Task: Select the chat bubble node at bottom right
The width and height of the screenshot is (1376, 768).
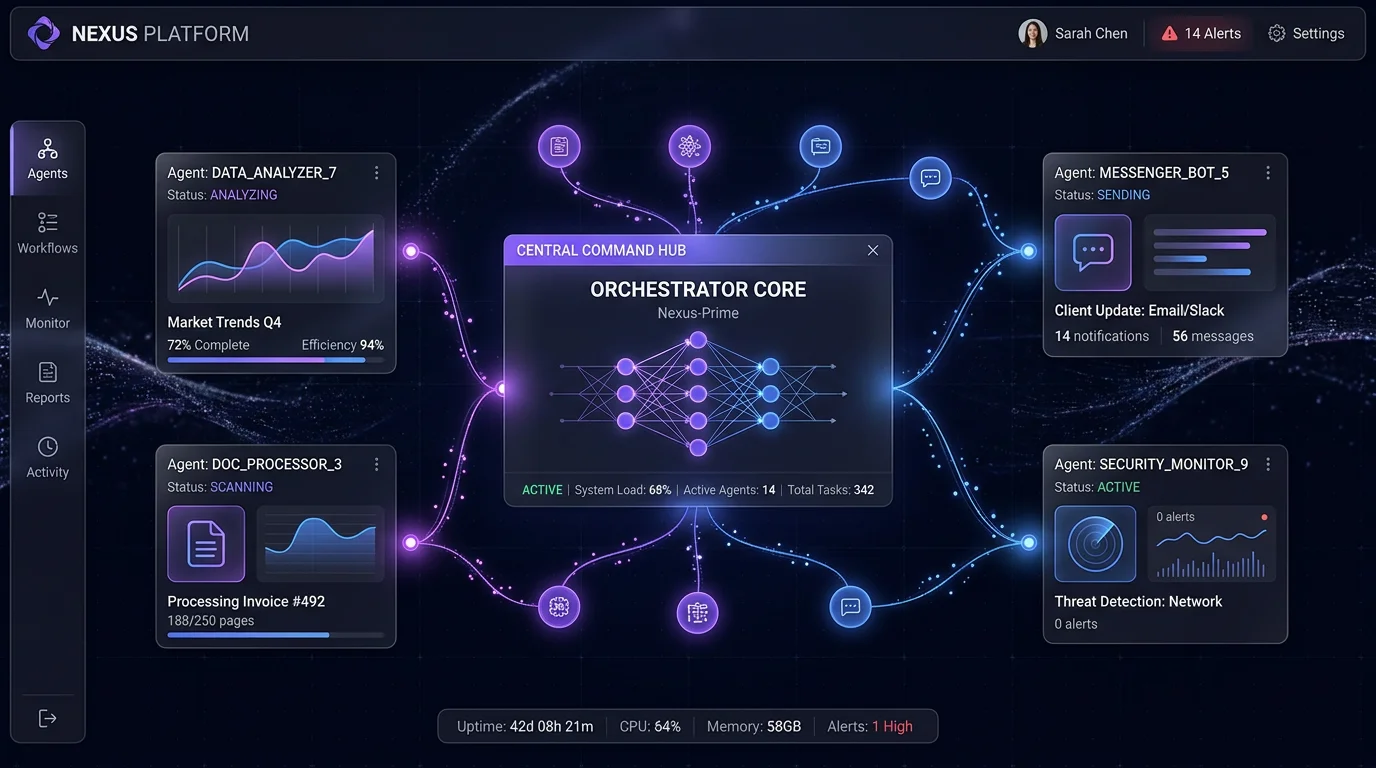Action: click(x=850, y=606)
